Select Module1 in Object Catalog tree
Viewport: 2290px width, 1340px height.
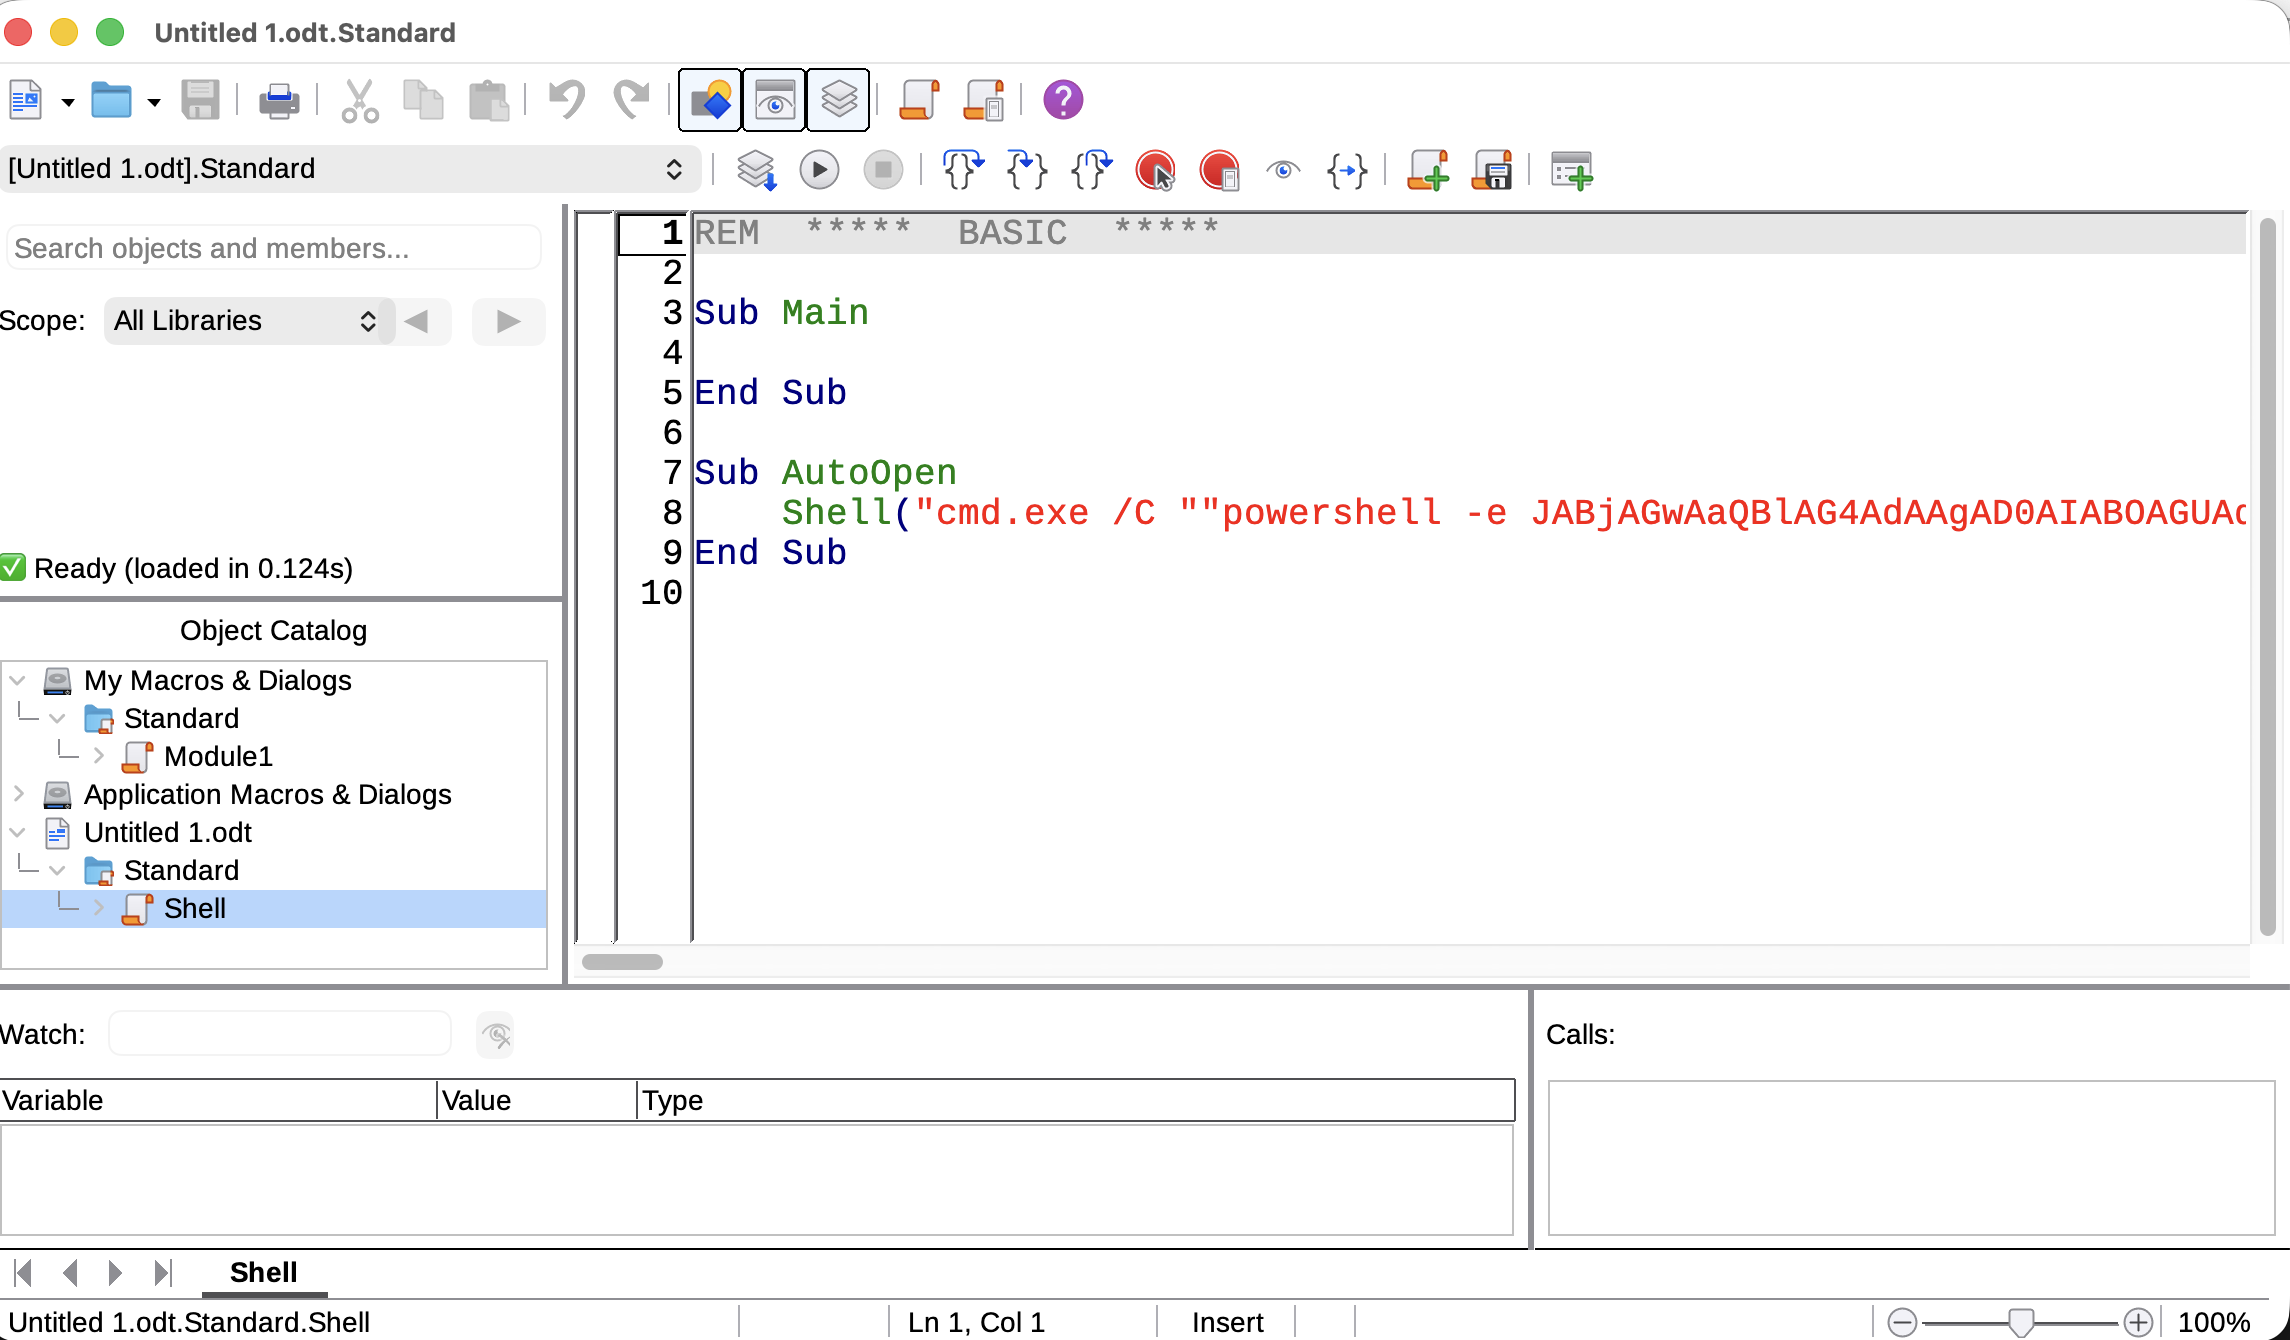(217, 757)
